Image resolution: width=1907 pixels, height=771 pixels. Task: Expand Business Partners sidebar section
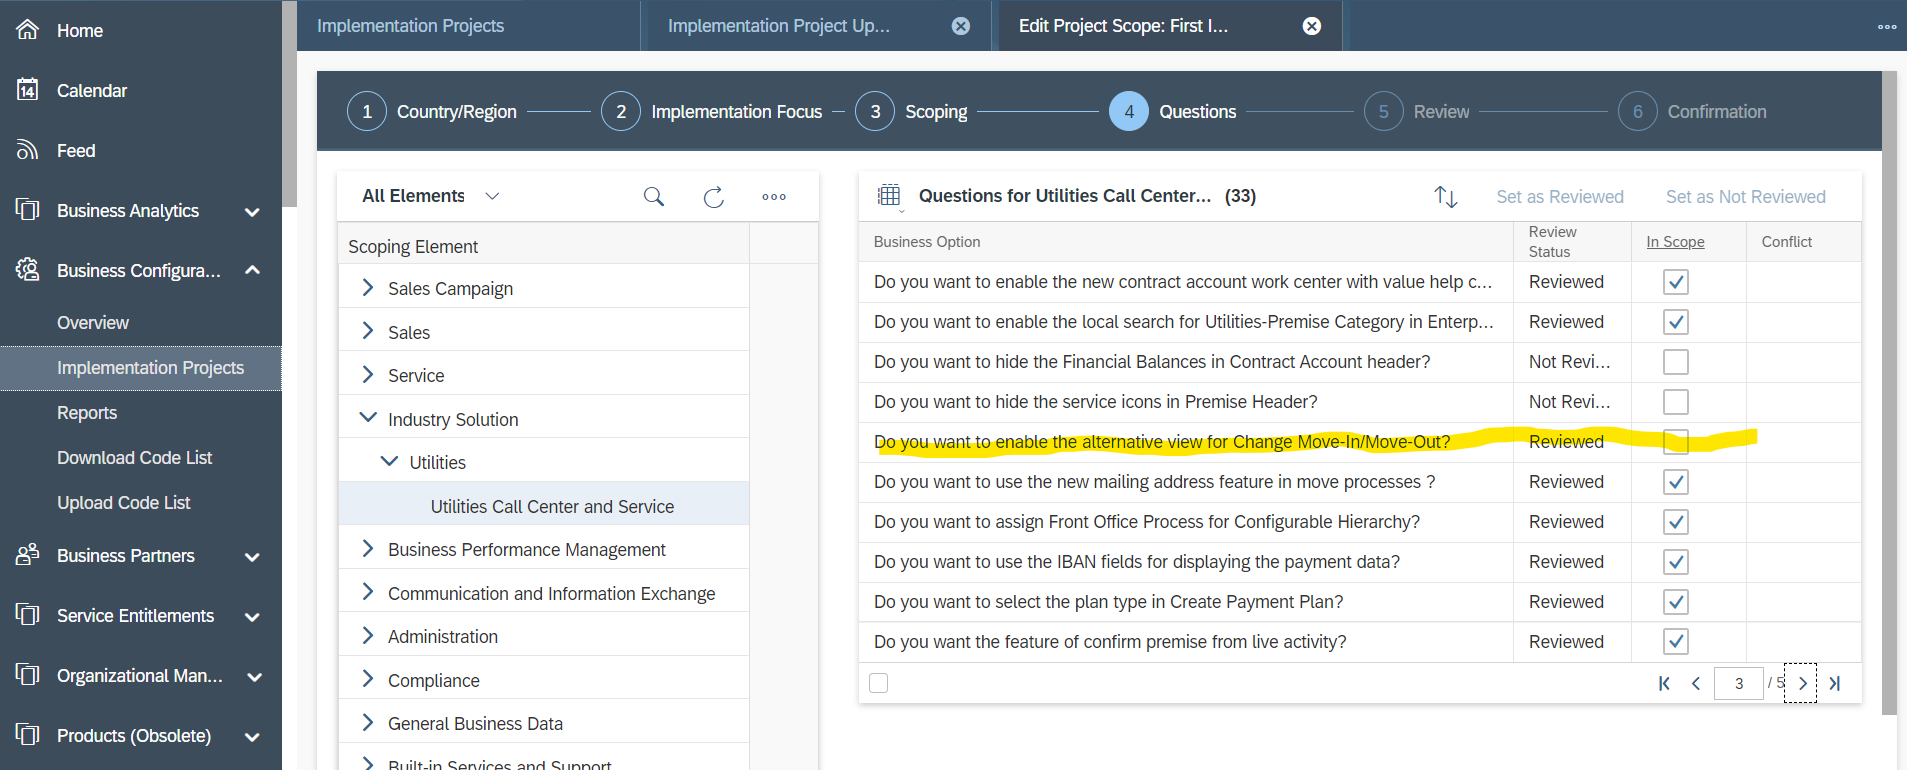tap(252, 557)
